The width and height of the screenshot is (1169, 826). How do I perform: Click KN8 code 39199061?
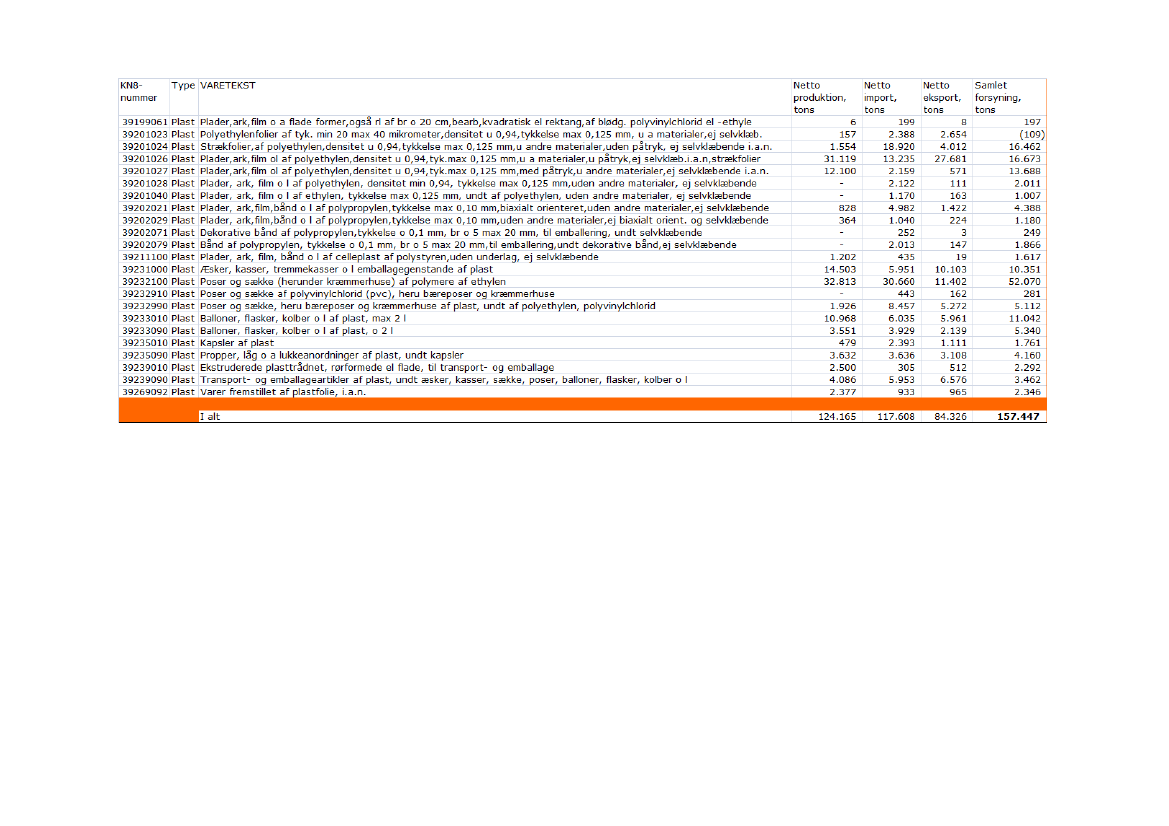tap(145, 122)
